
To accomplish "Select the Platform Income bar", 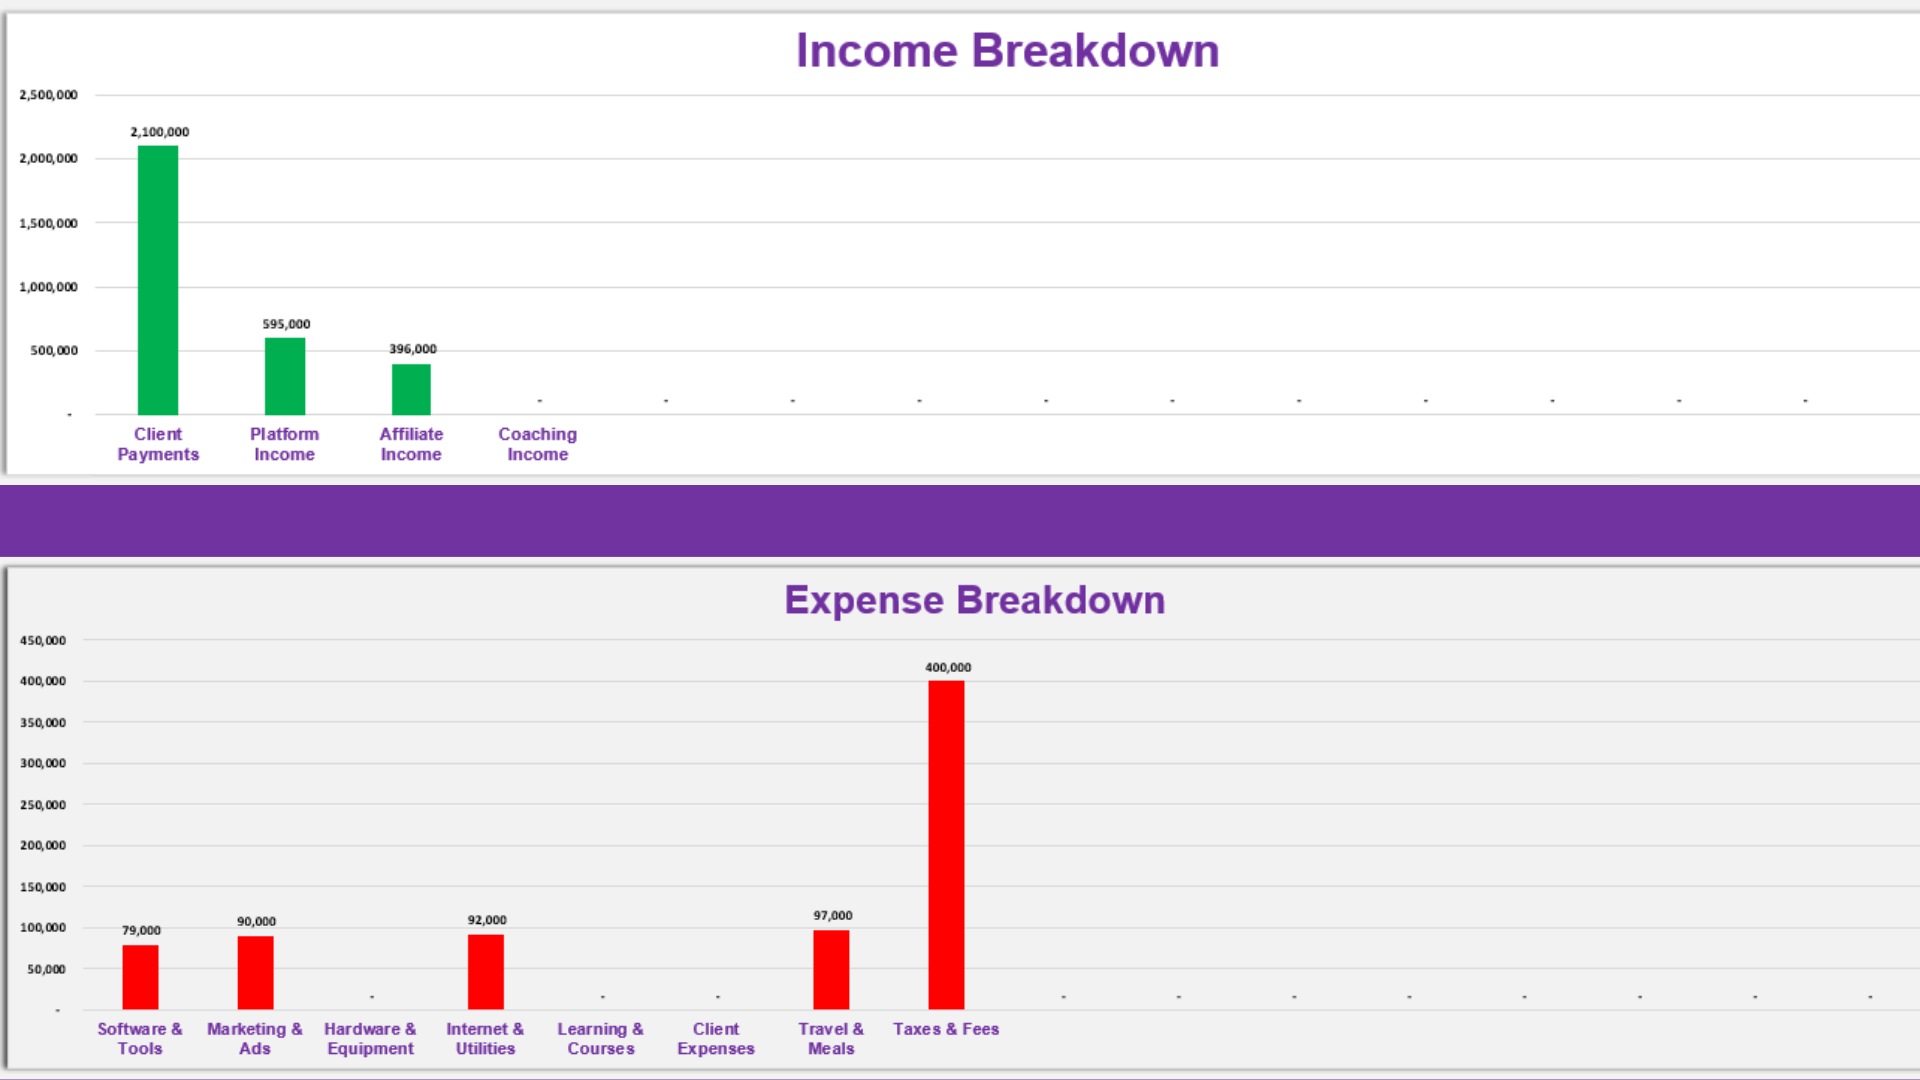I will (x=284, y=375).
